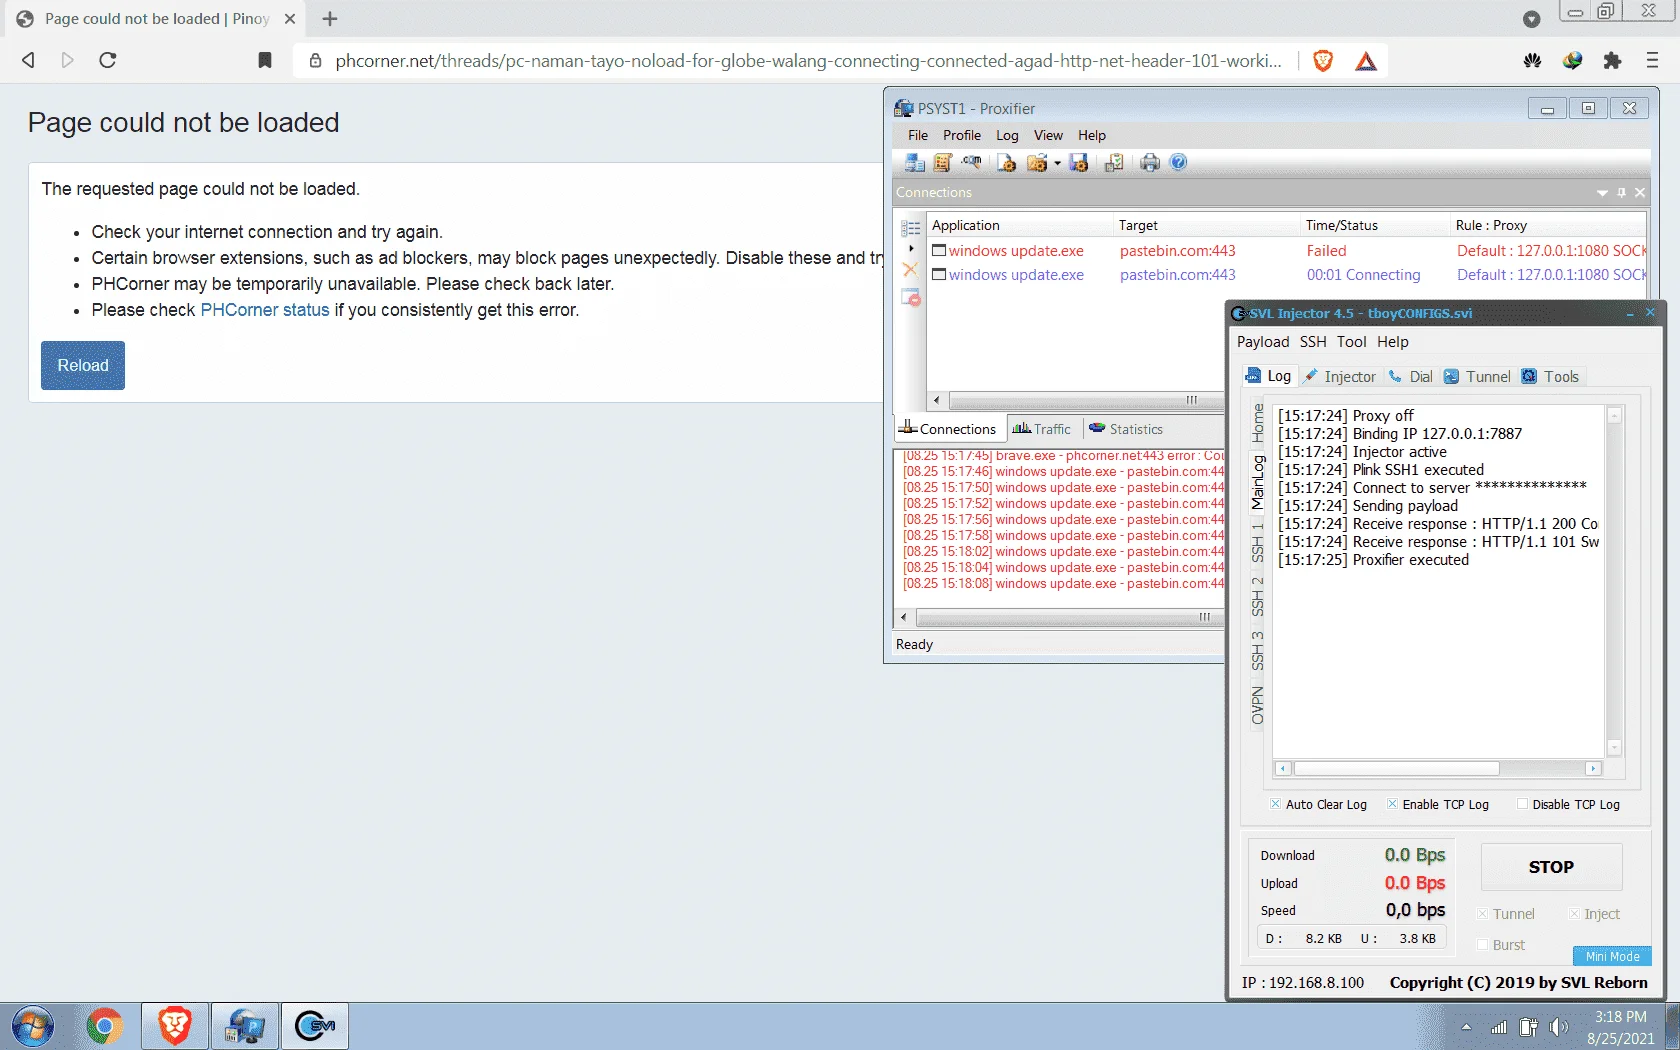
Task: Open the Profile menu in Proxifier
Action: 962,136
